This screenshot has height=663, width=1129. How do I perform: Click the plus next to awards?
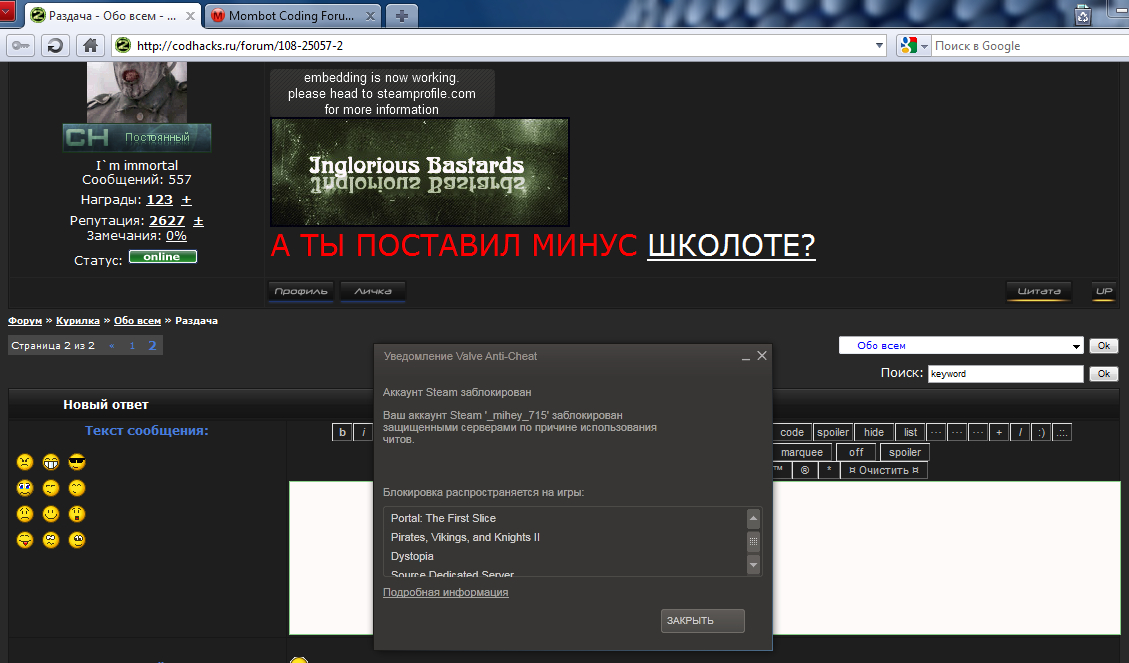click(x=186, y=199)
